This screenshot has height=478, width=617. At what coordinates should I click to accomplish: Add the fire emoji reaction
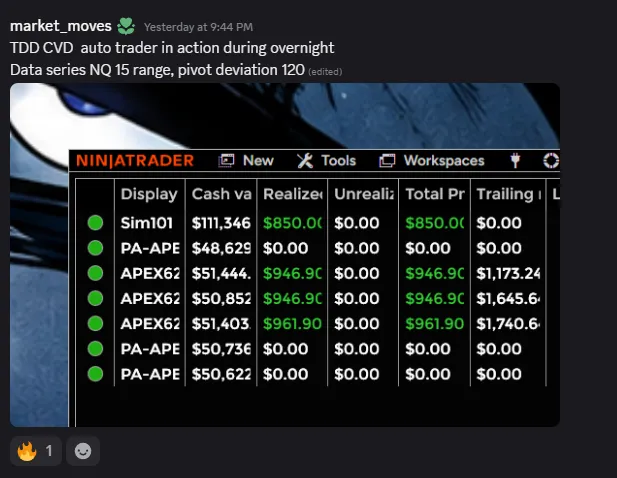pyautogui.click(x=35, y=451)
